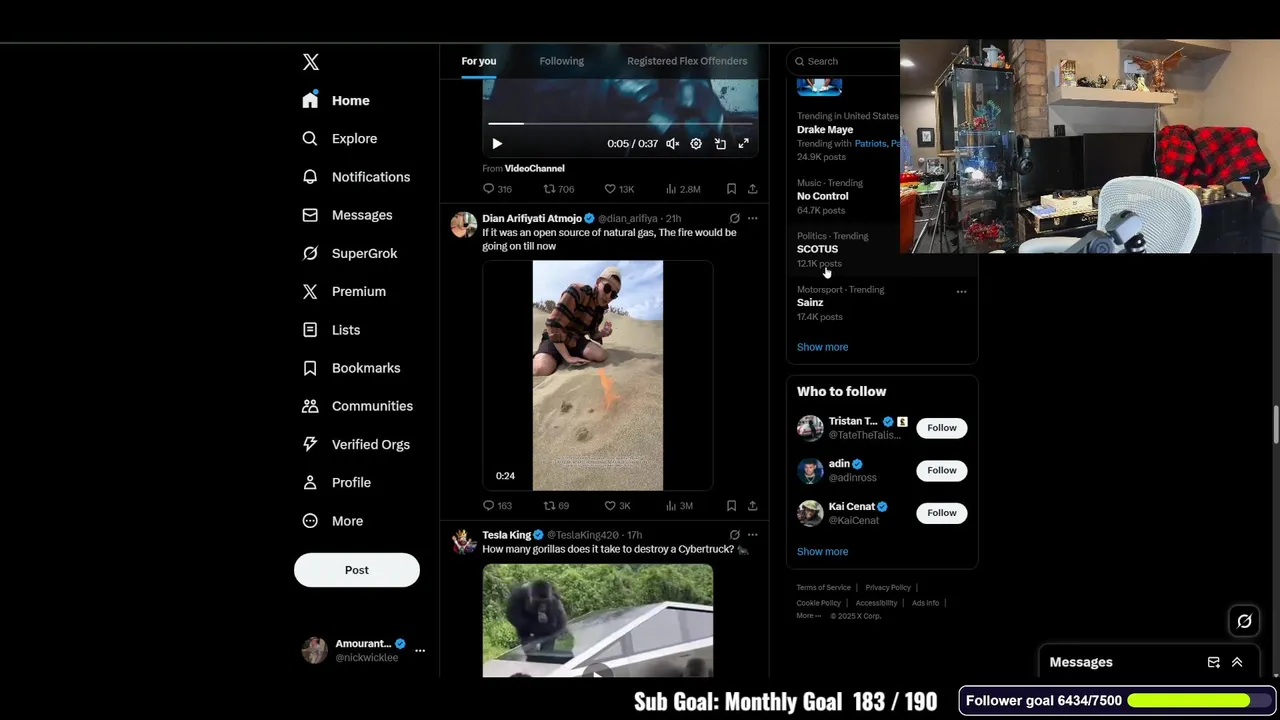This screenshot has height=720, width=1280.
Task: Click the Communities icon in the sidebar
Action: (x=310, y=406)
